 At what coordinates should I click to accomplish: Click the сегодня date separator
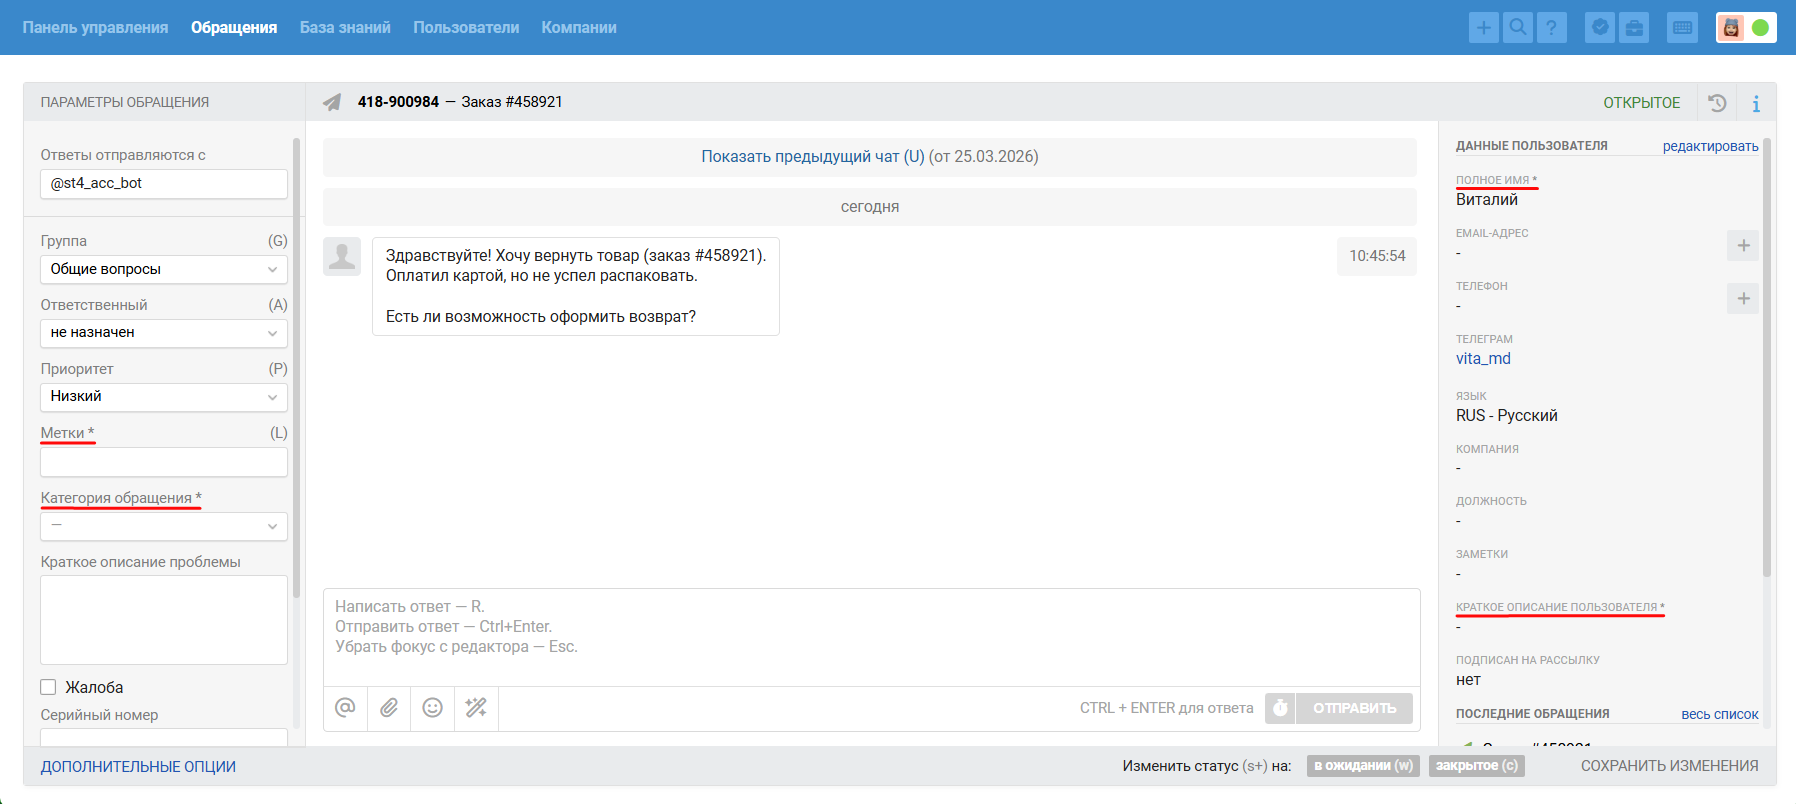click(870, 207)
